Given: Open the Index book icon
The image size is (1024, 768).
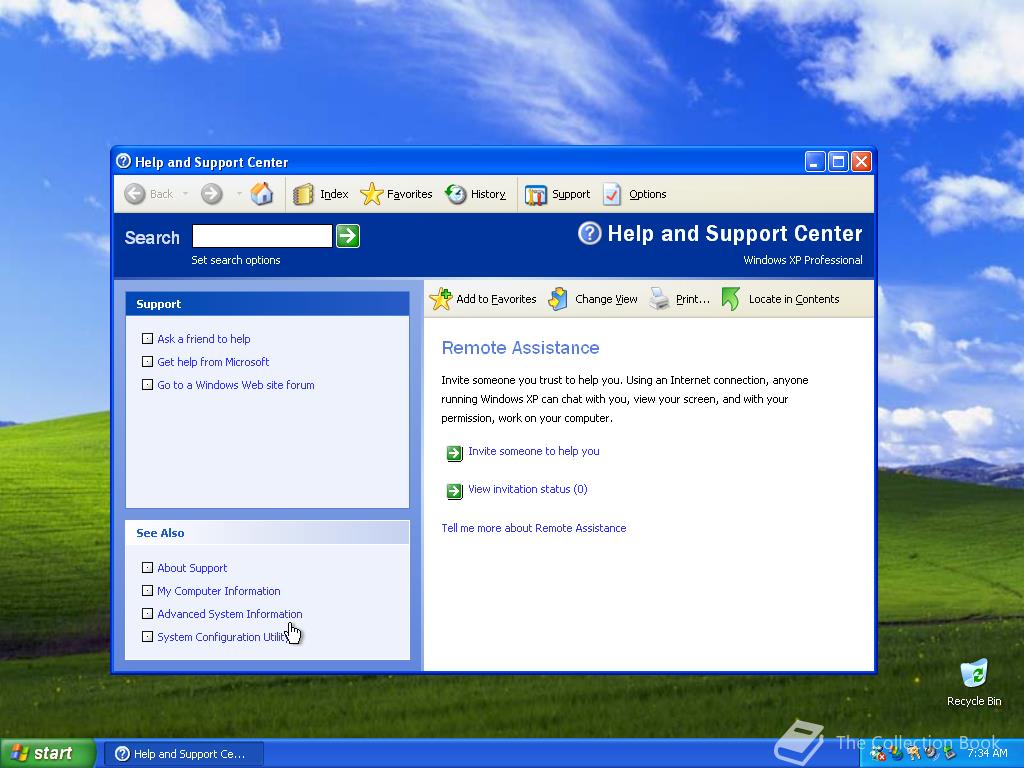Looking at the screenshot, I should (x=303, y=194).
